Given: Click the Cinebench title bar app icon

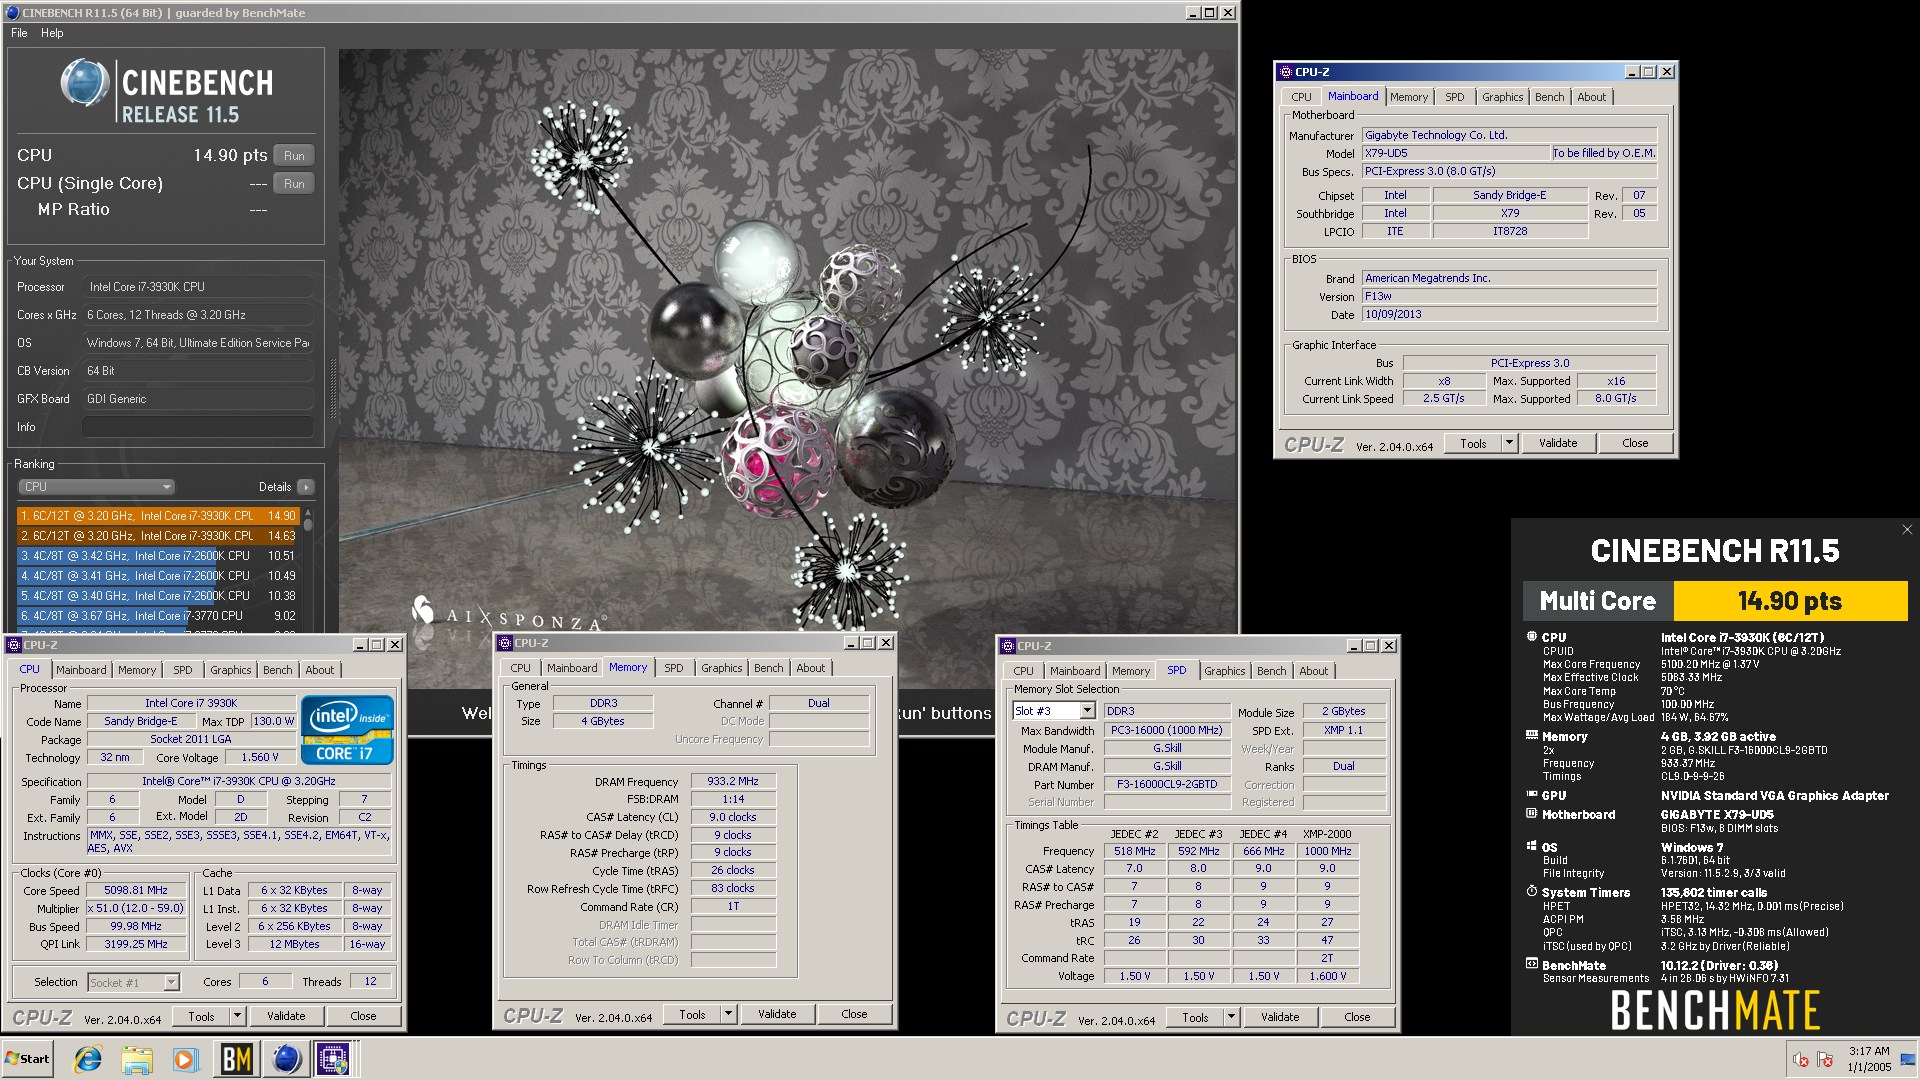Looking at the screenshot, I should [x=13, y=13].
